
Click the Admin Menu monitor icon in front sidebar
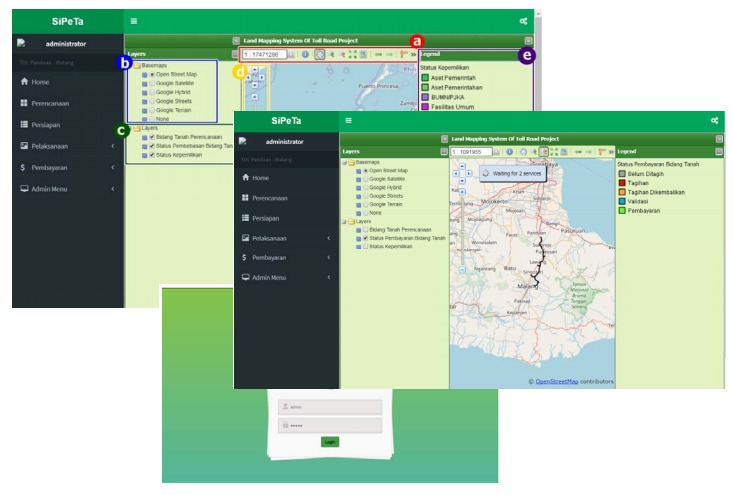coord(246,277)
